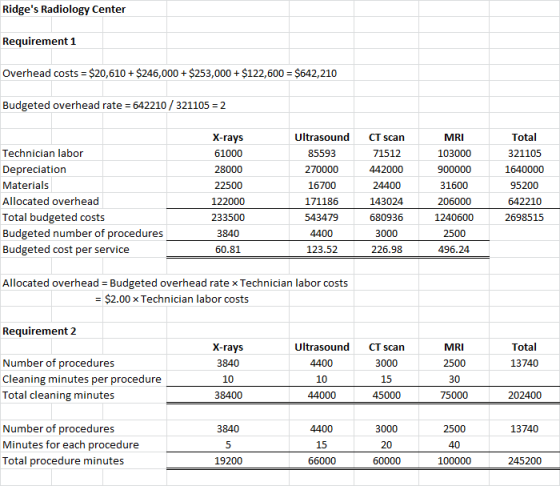
Task: Click X-rays total procedure minutes 19200
Action: pyautogui.click(x=228, y=461)
